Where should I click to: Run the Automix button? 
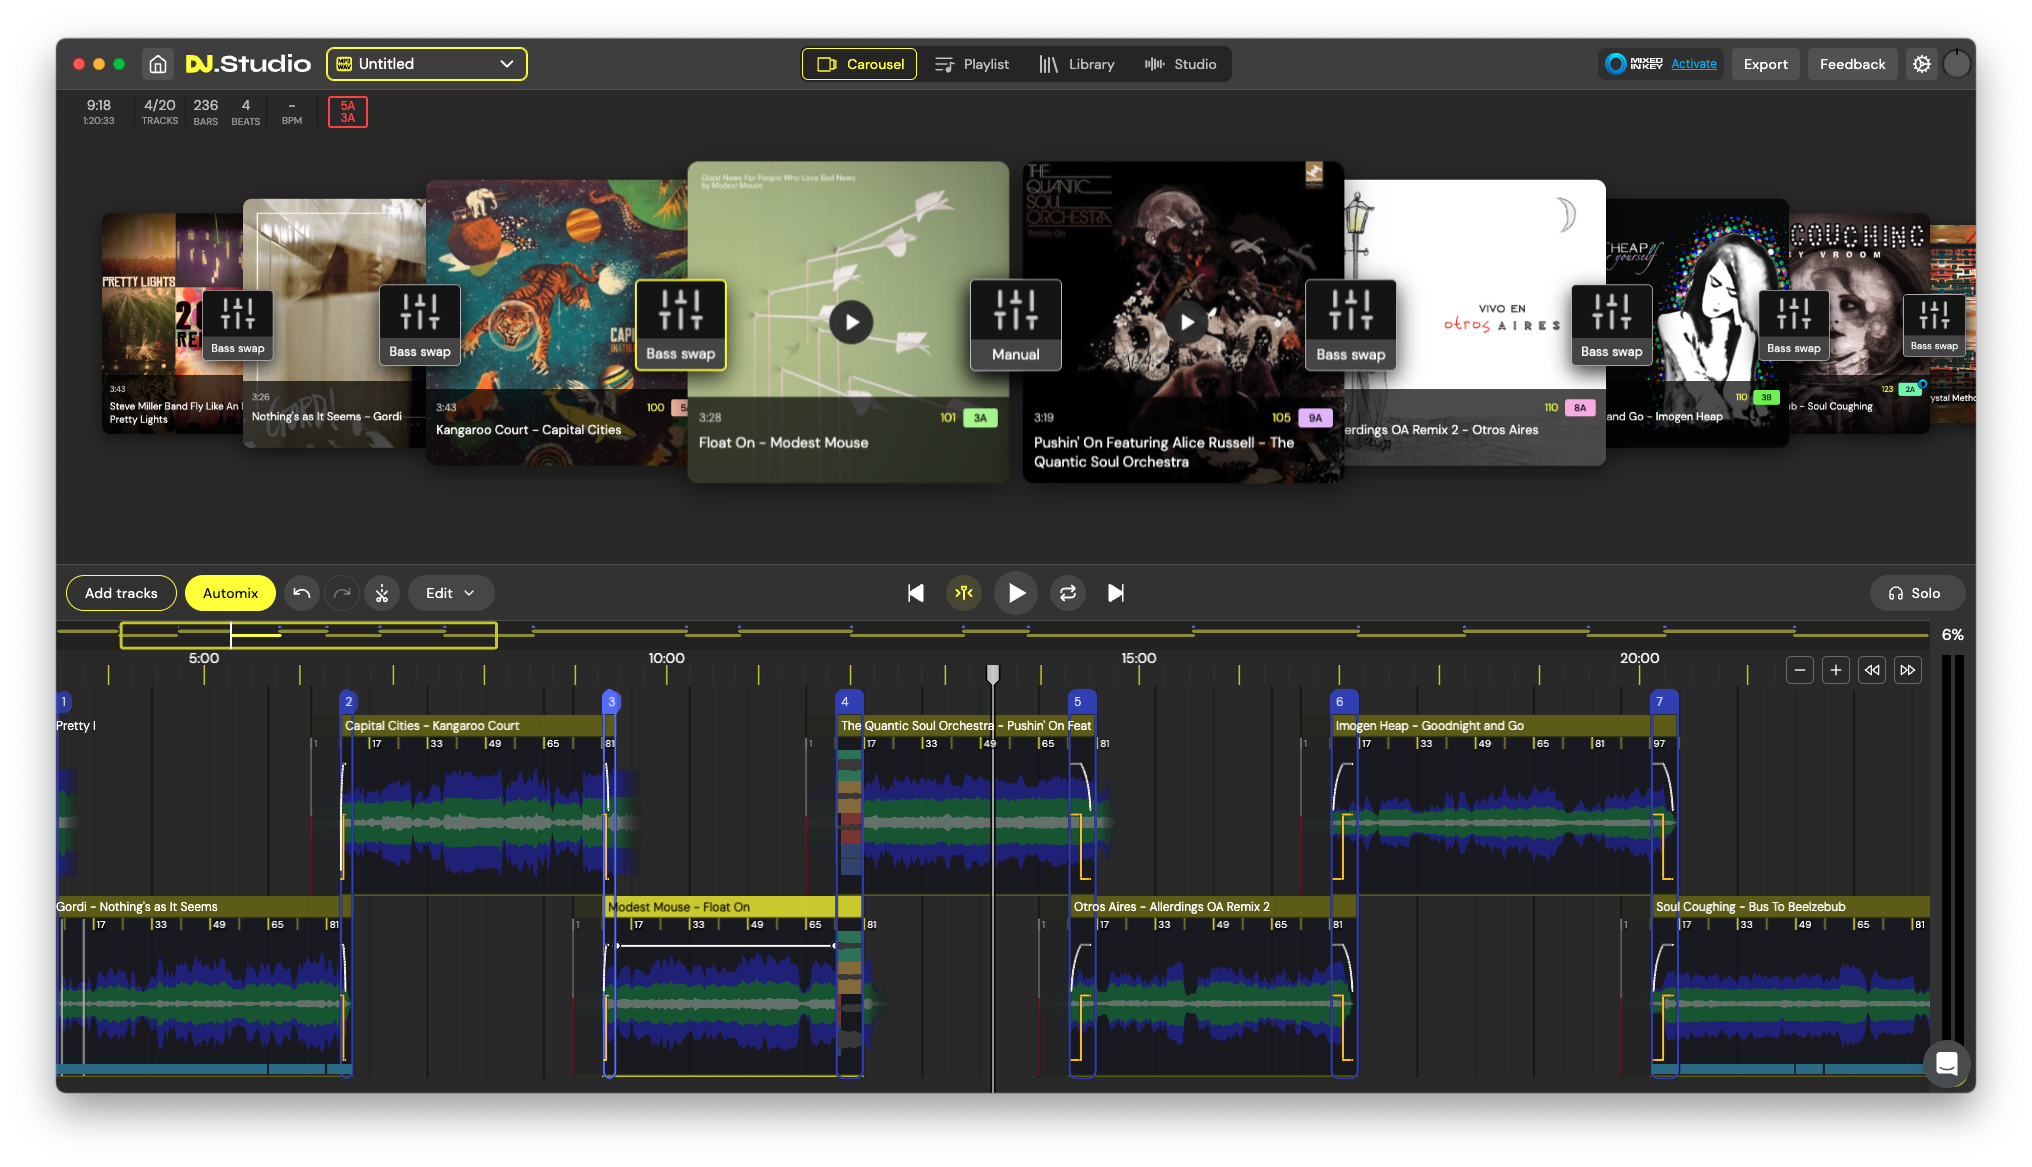coord(230,593)
